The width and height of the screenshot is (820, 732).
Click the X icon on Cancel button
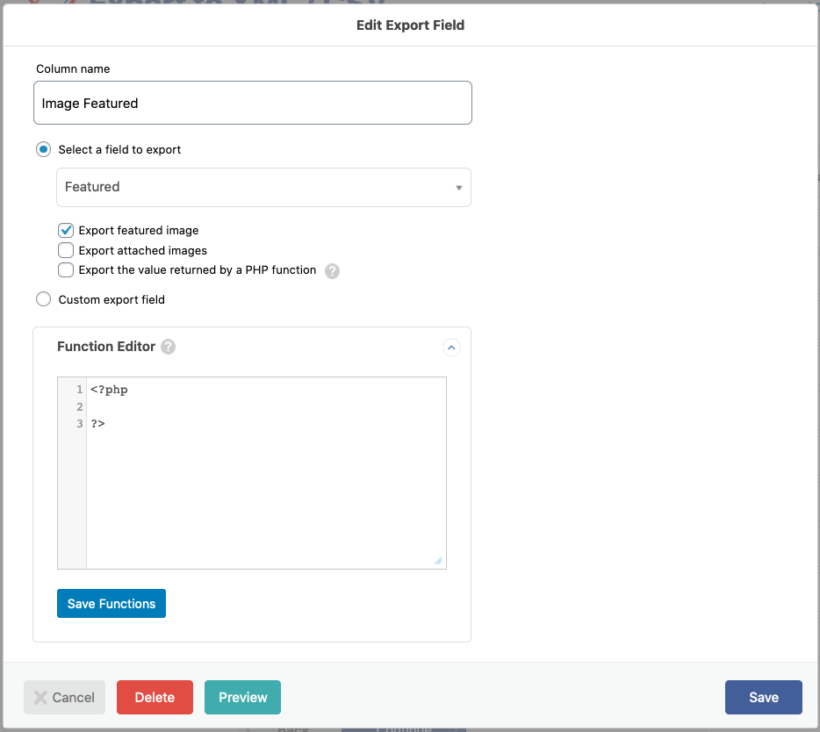click(x=40, y=698)
